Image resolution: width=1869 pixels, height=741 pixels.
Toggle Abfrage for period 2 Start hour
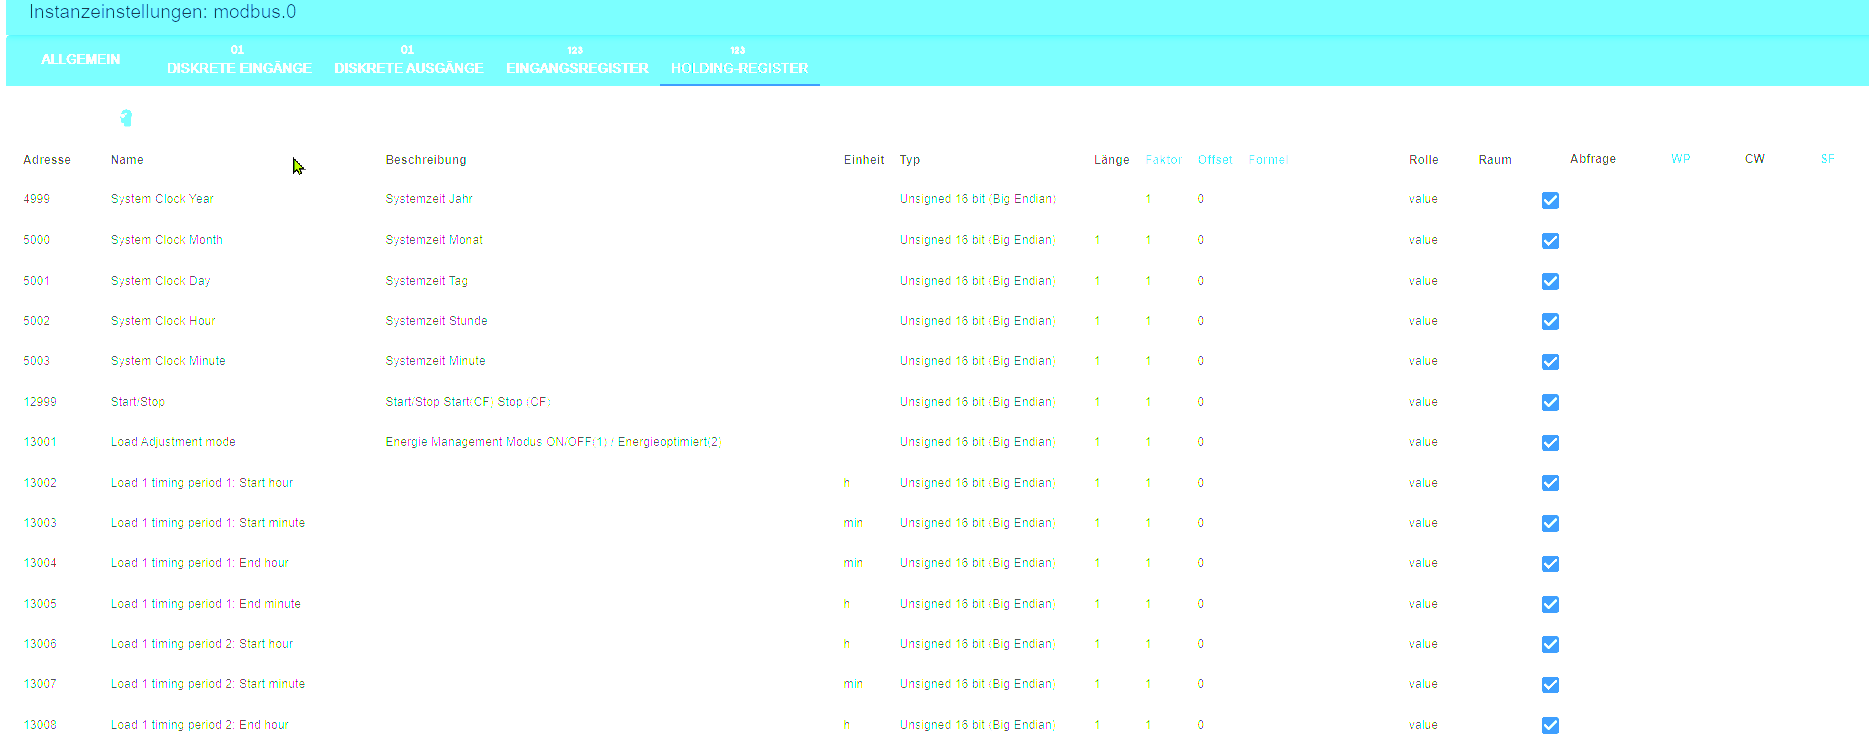tap(1550, 644)
